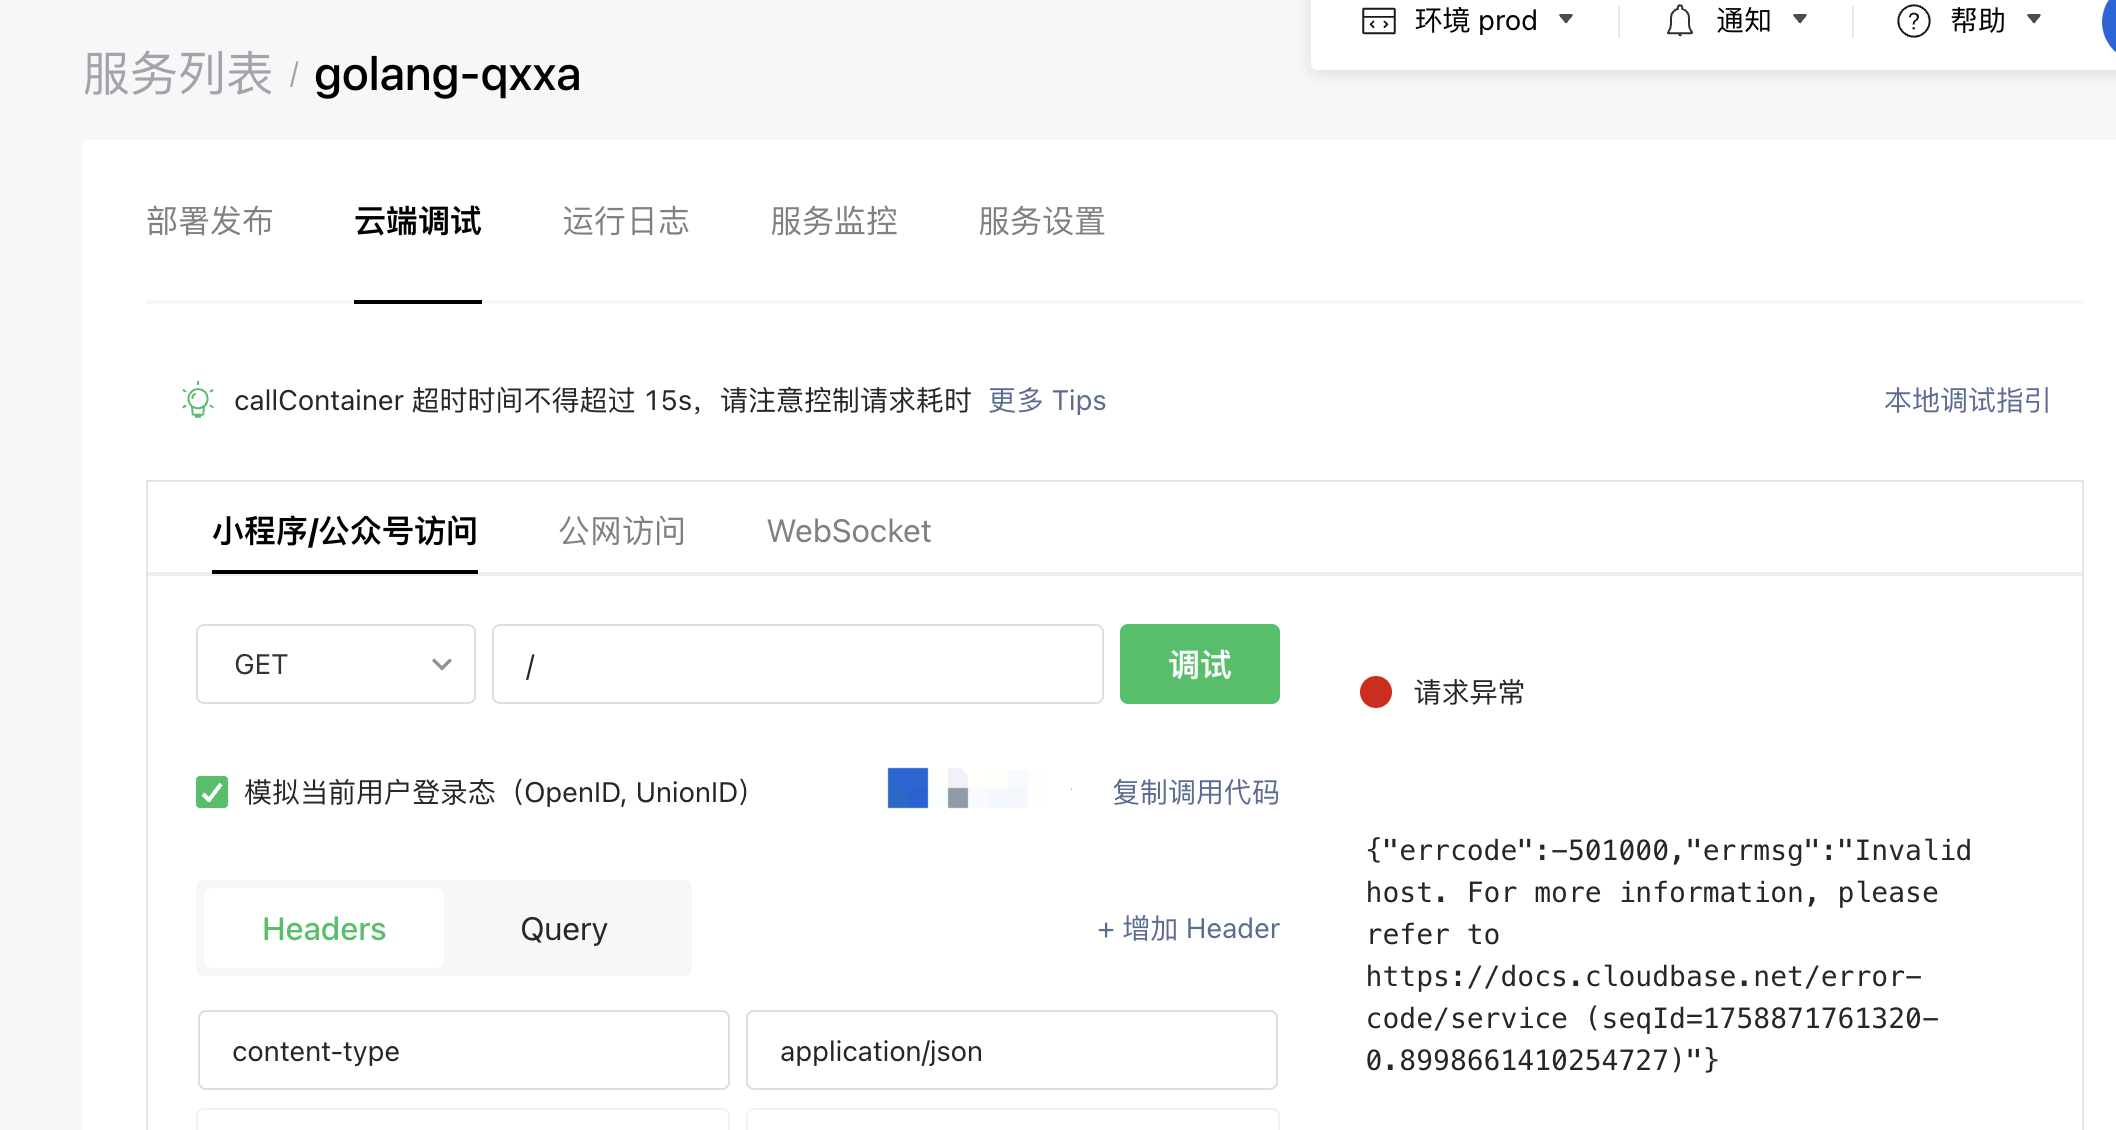Image resolution: width=2116 pixels, height=1130 pixels.
Task: Click the notification bell icon
Action: 1679,21
